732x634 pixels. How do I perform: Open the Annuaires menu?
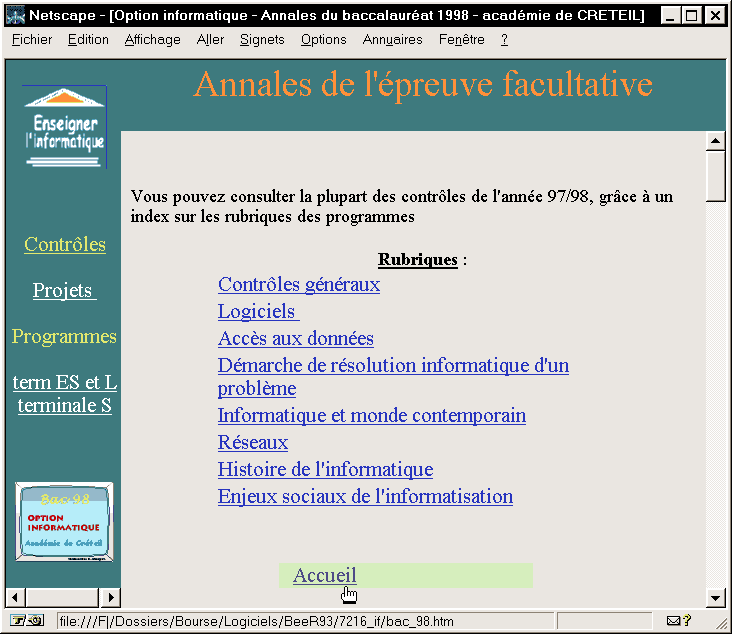(393, 40)
